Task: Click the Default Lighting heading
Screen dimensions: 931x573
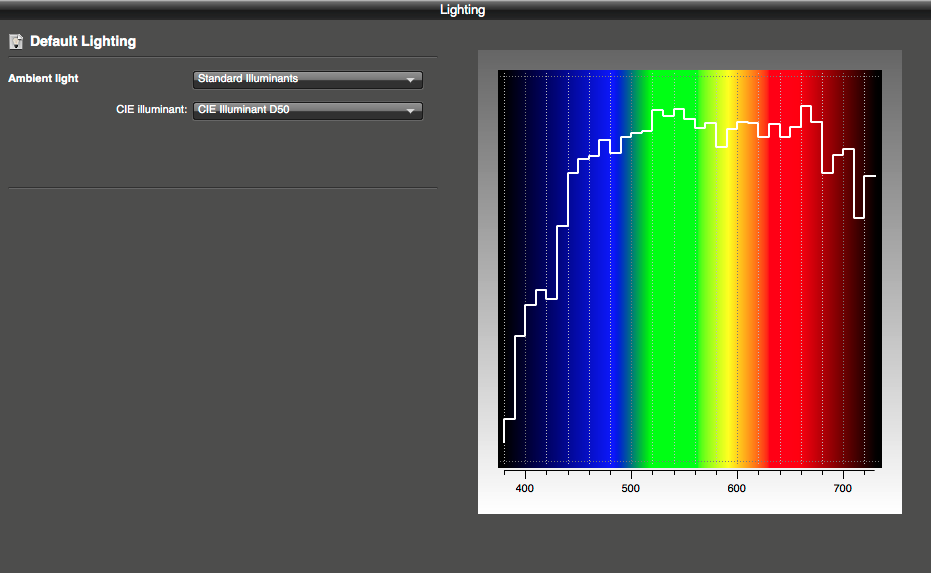Action: pyautogui.click(x=83, y=42)
